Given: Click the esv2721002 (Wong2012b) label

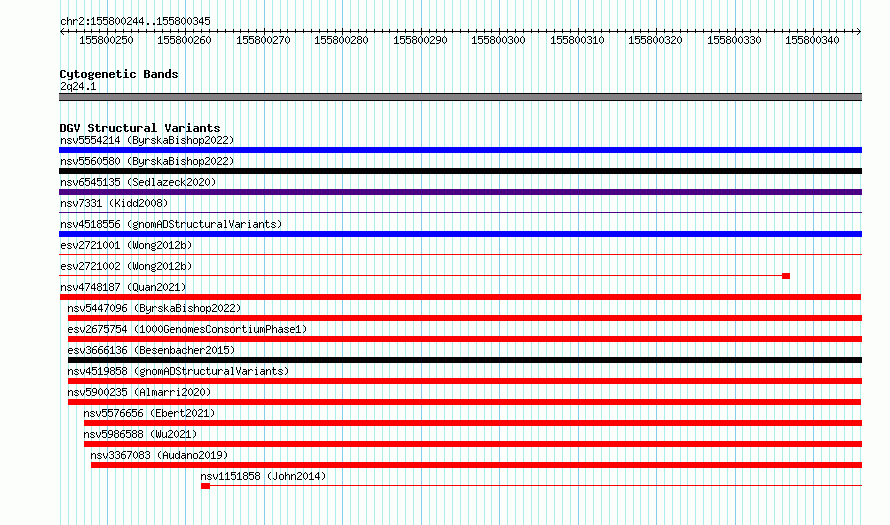Looking at the screenshot, I should [x=126, y=266].
